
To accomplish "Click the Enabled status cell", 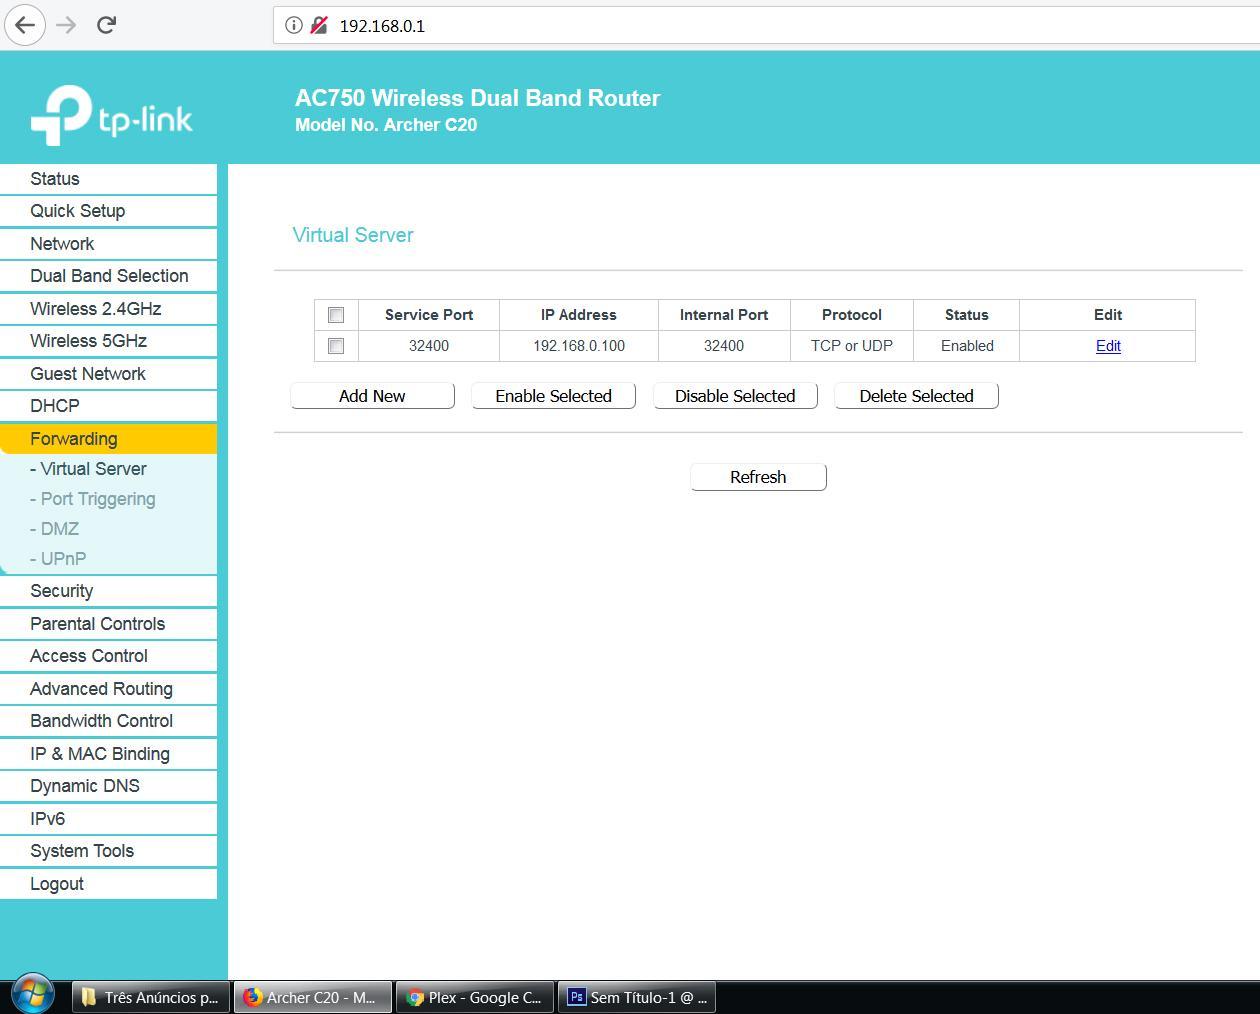I will coord(967,346).
